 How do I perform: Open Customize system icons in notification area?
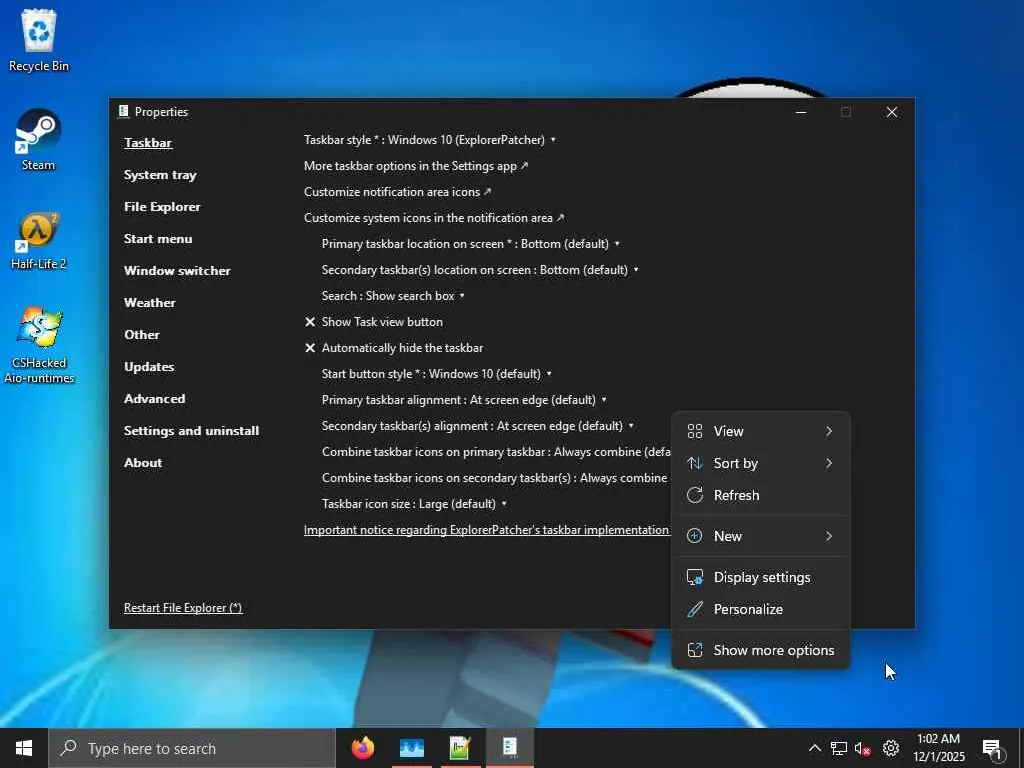pos(434,218)
